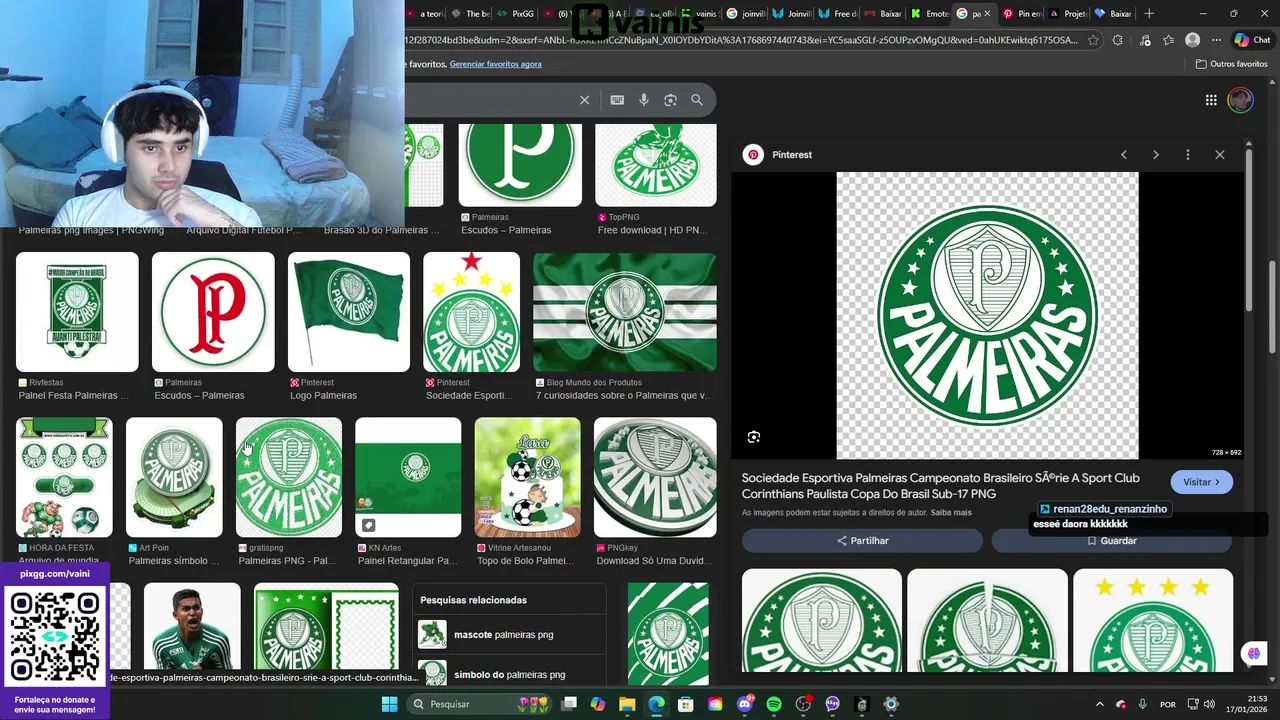Open File Explorer from the taskbar
The height and width of the screenshot is (720, 1280).
[627, 704]
